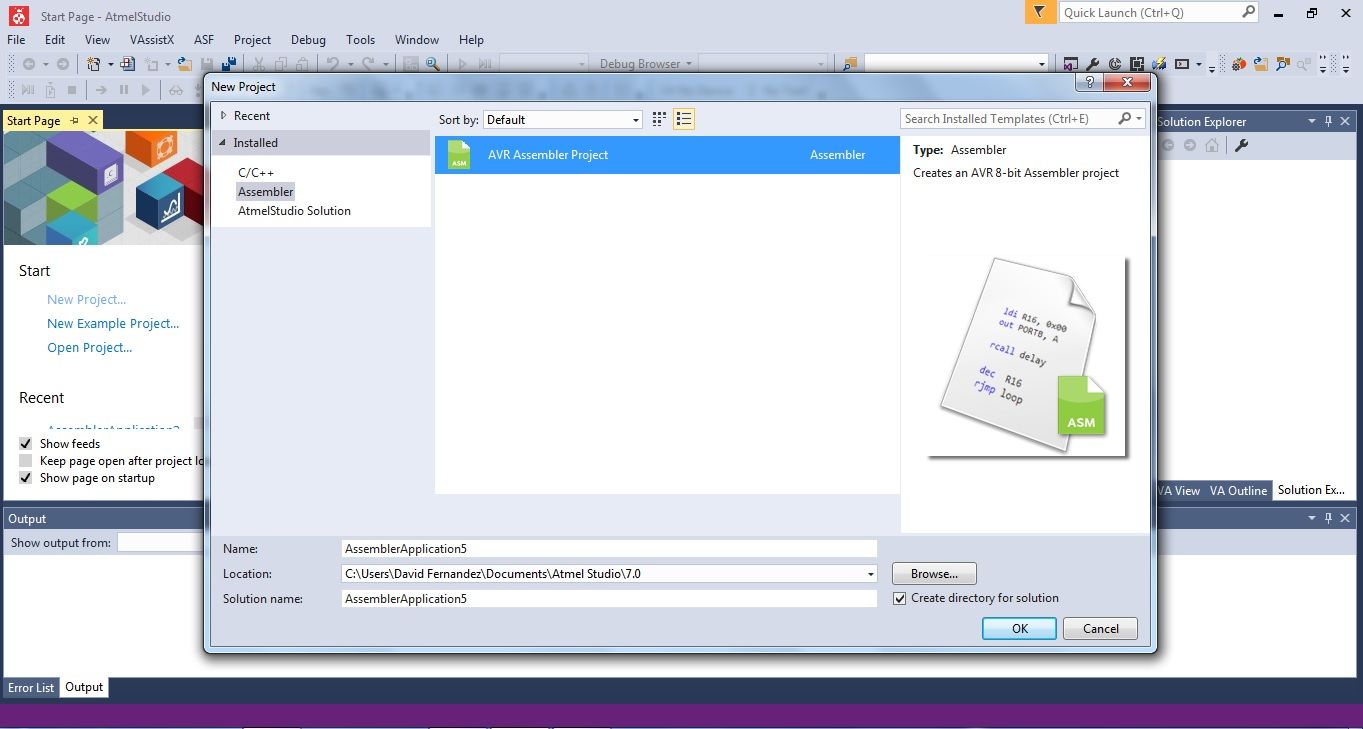Select the AVR Assembler Project template

click(548, 155)
